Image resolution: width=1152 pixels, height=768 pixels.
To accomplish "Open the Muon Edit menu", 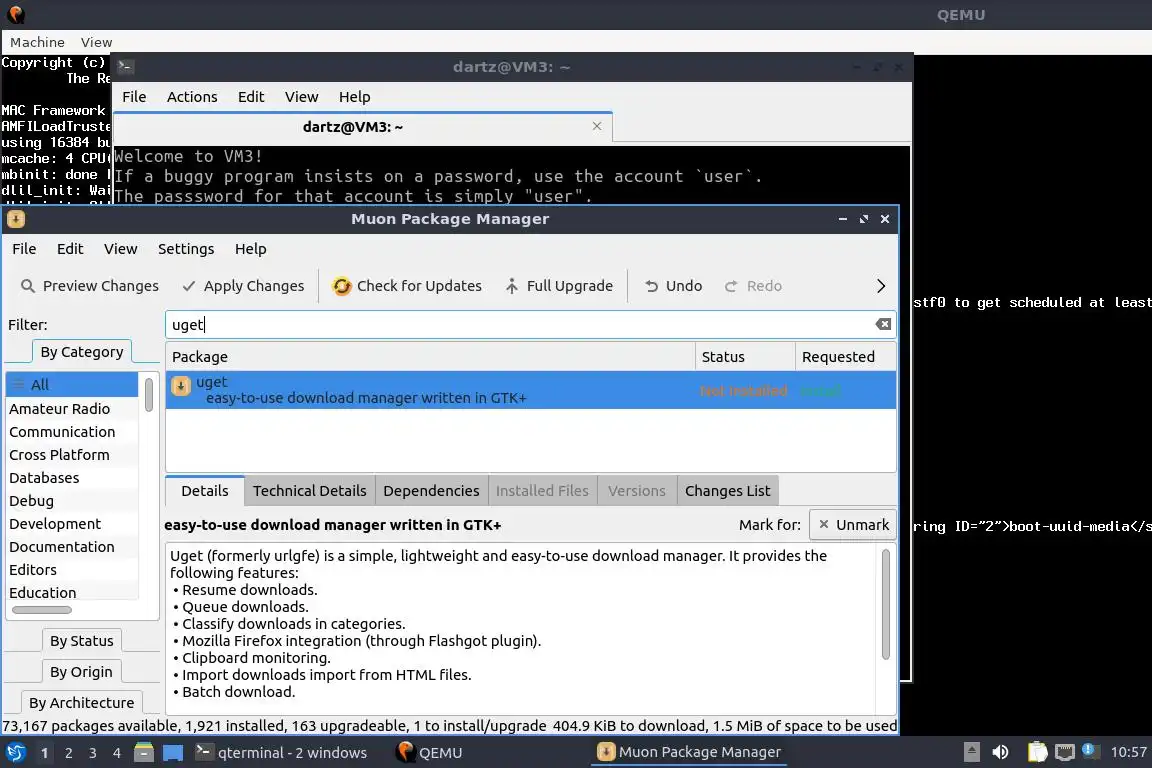I will click(70, 249).
